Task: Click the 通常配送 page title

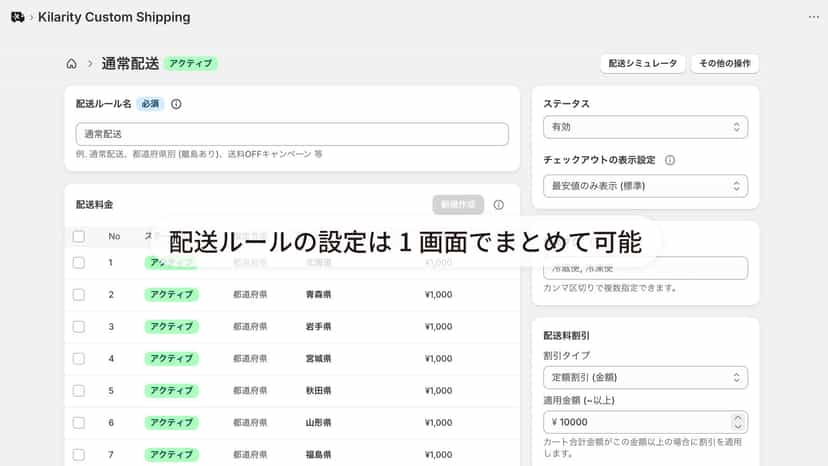Action: coord(130,64)
